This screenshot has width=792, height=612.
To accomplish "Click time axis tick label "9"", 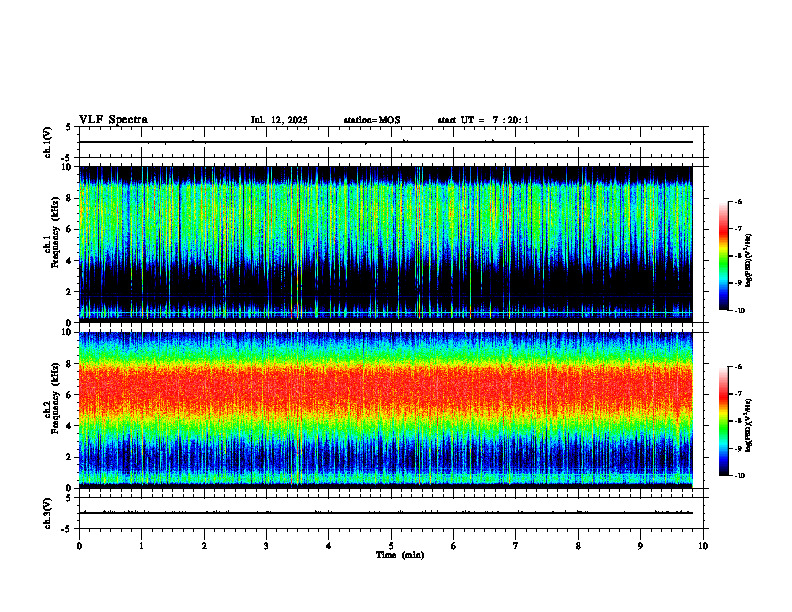I will point(640,546).
